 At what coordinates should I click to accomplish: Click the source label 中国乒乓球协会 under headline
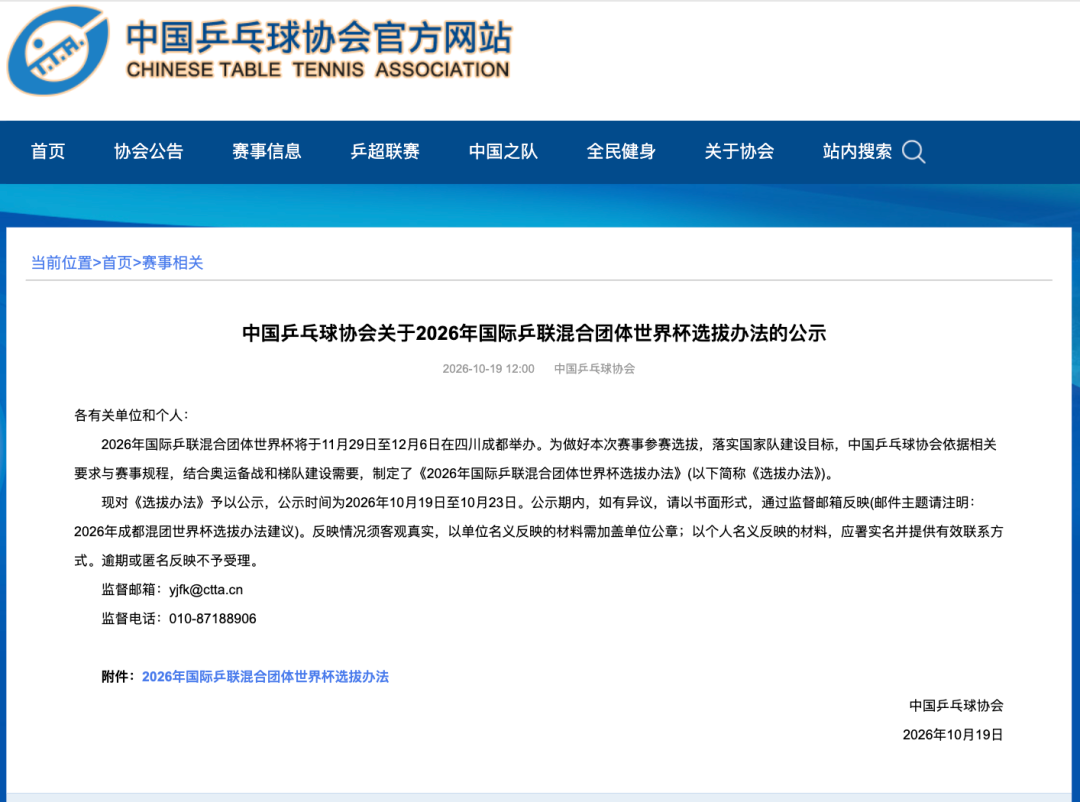pyautogui.click(x=594, y=369)
